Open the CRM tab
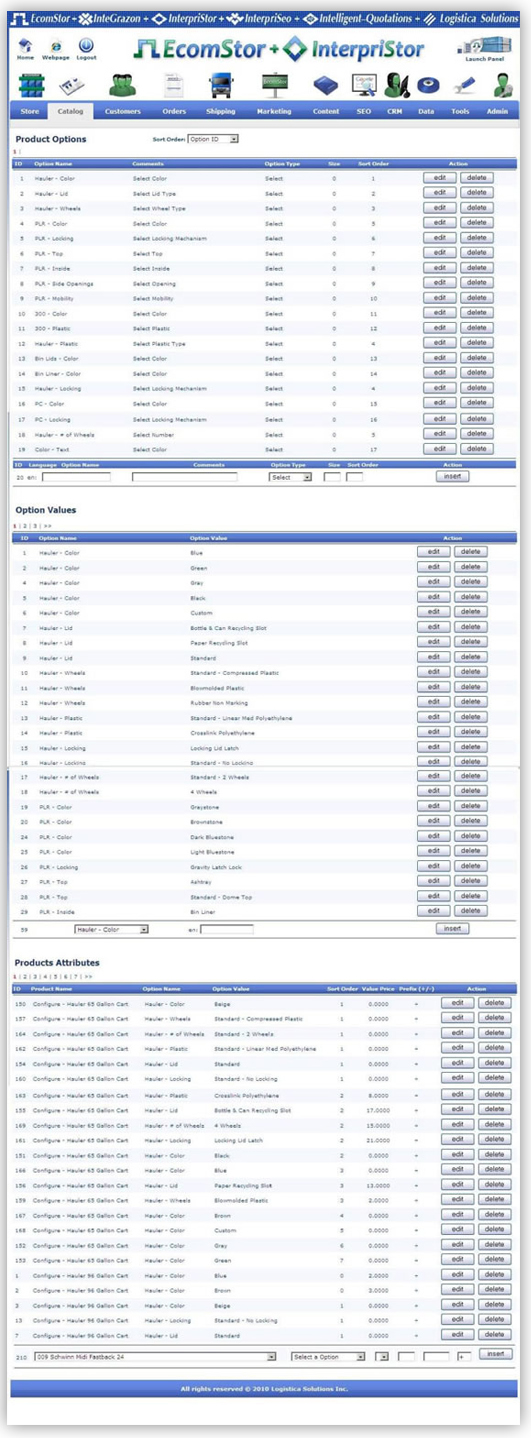The image size is (531, 1438). click(395, 111)
